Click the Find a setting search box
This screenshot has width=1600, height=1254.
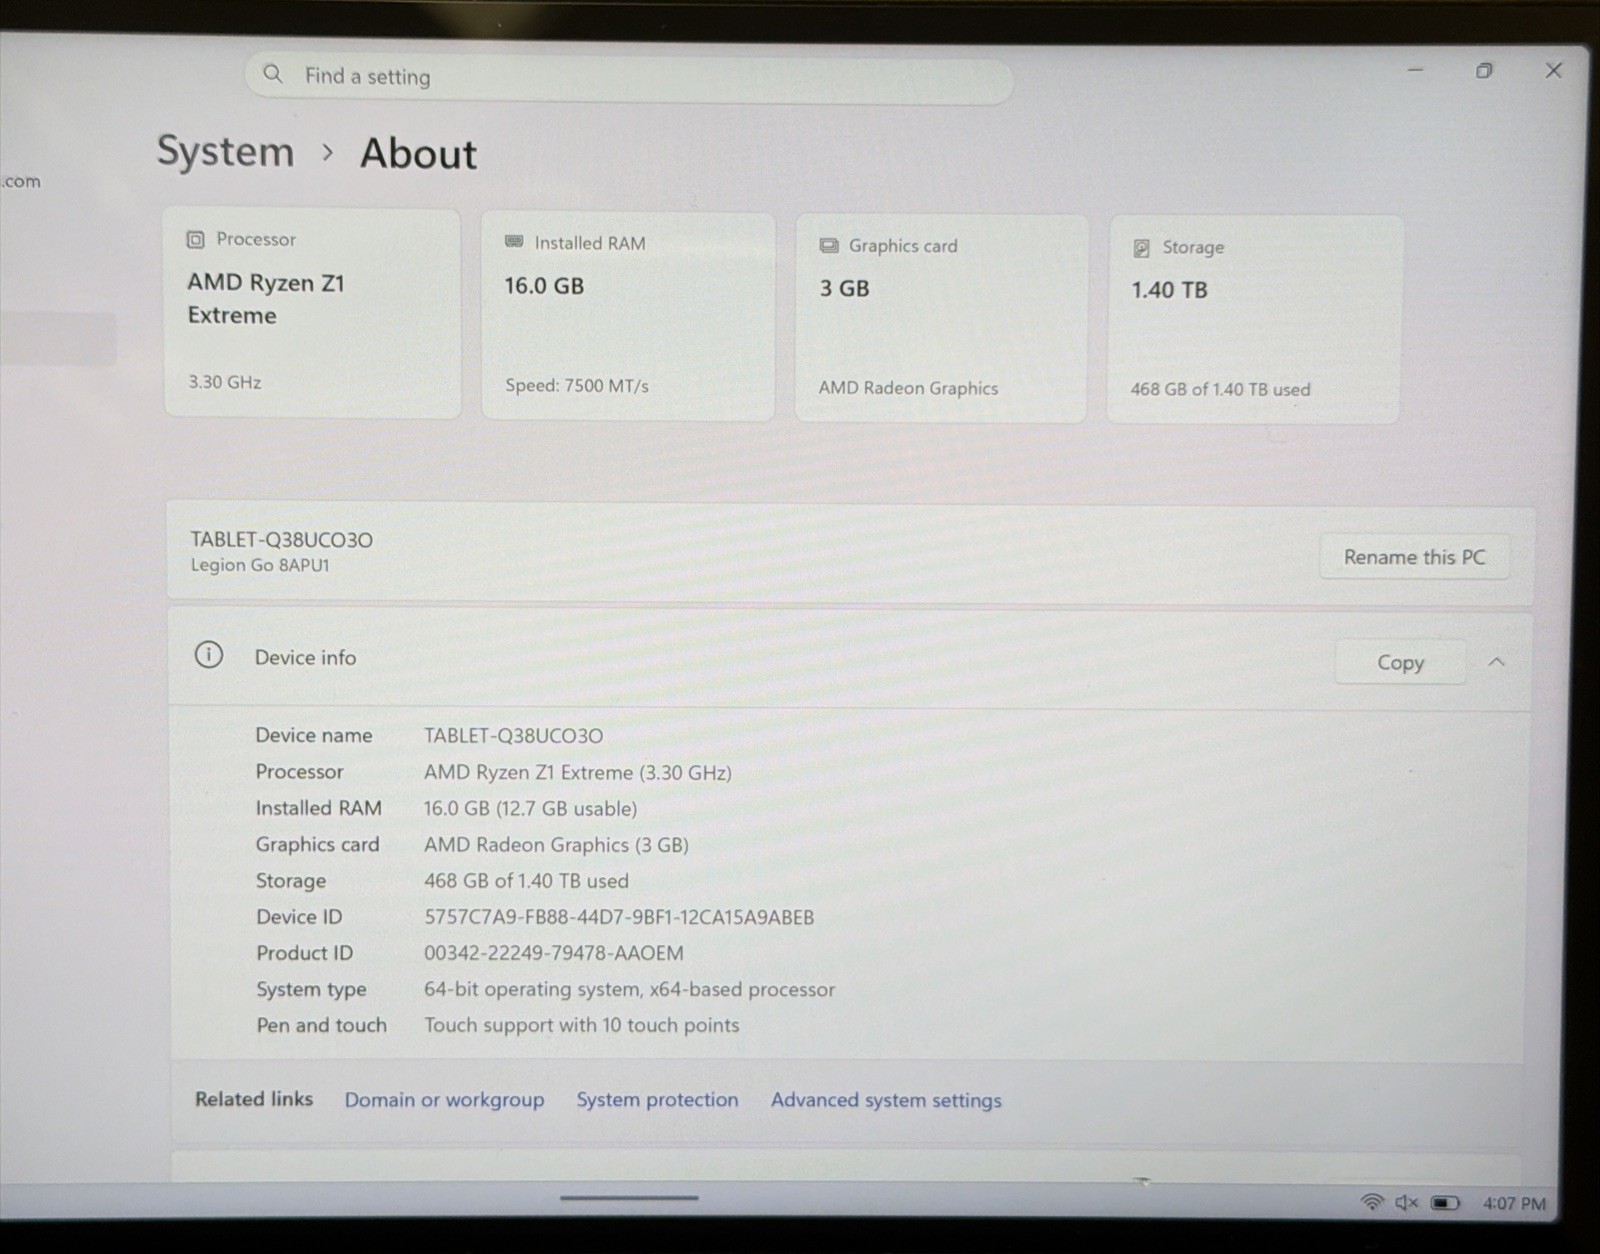coord(629,77)
